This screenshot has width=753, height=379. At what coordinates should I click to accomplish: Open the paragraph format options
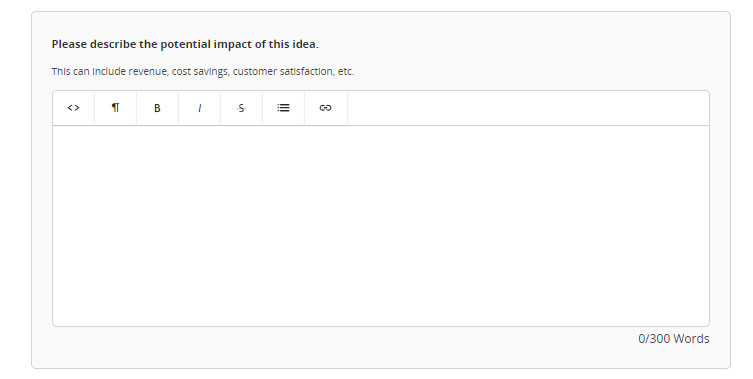pos(115,108)
